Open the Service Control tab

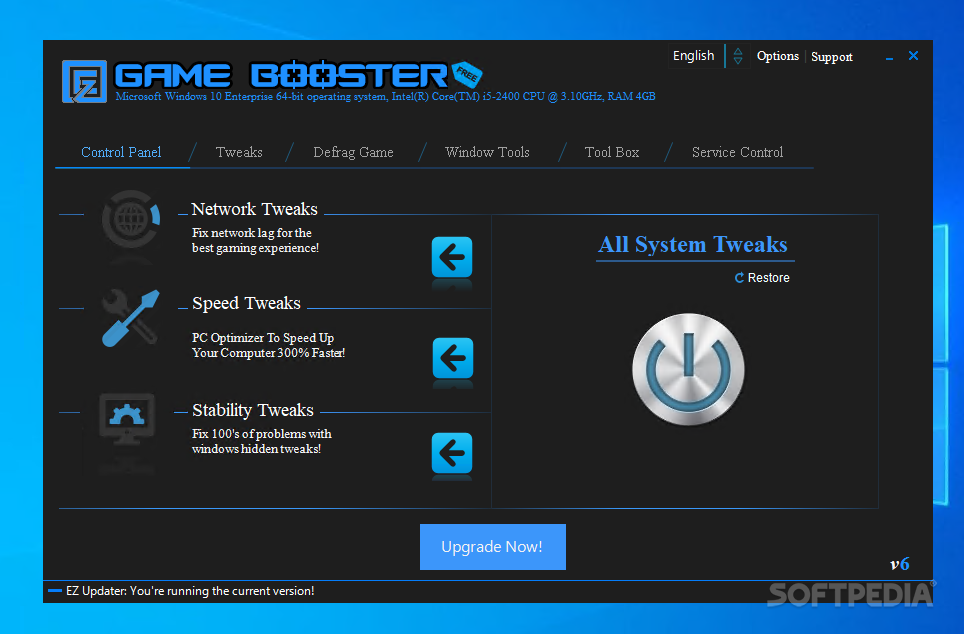738,152
